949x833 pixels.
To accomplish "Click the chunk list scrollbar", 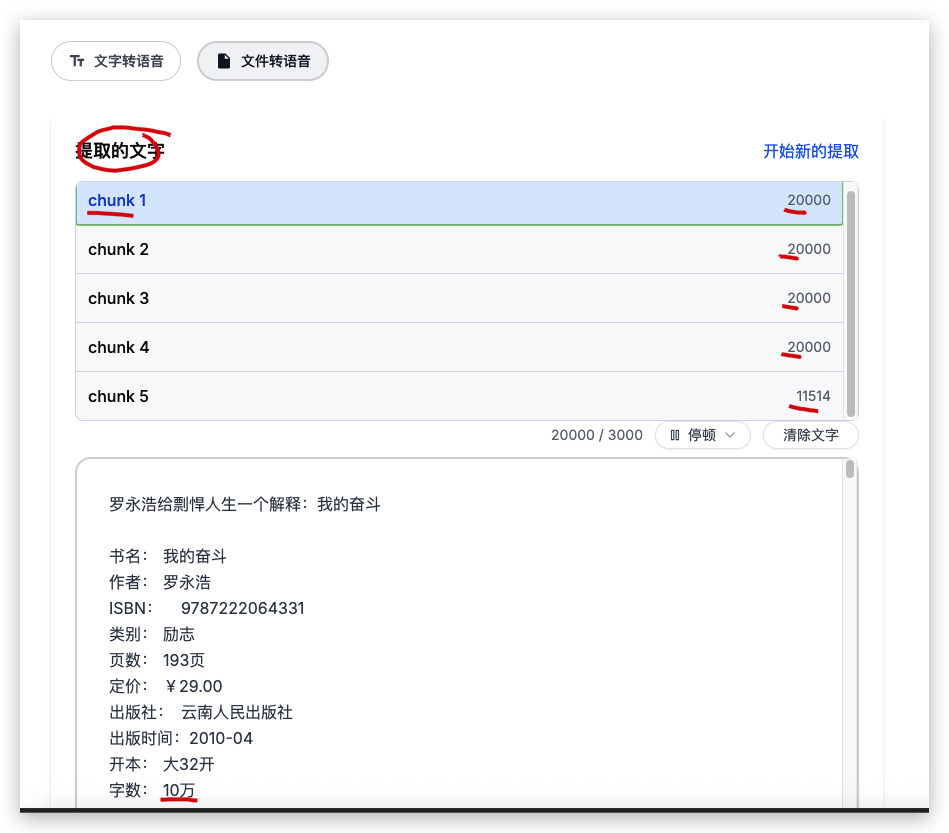I will click(850, 304).
